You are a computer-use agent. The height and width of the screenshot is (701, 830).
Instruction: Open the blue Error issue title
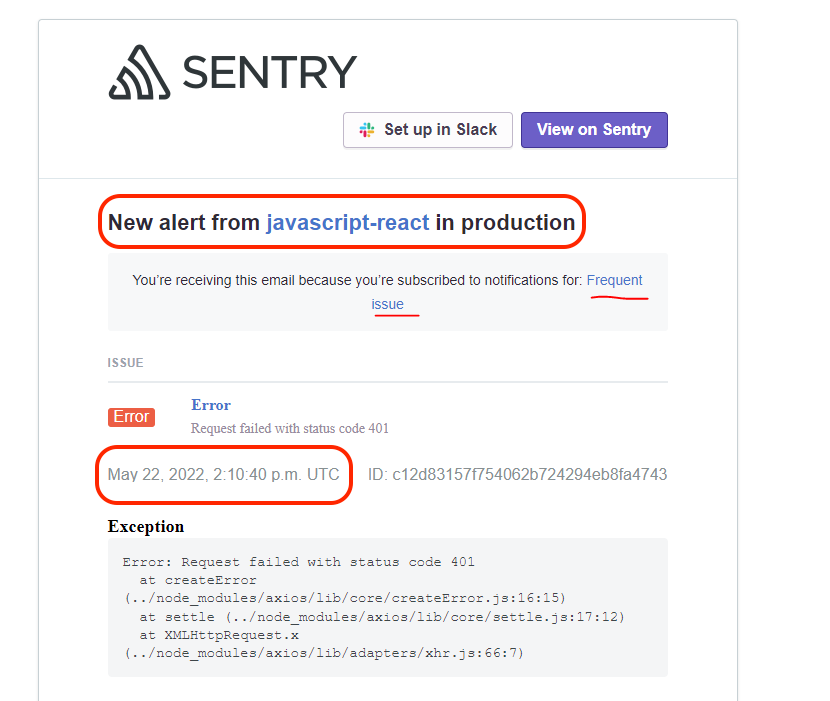click(211, 405)
